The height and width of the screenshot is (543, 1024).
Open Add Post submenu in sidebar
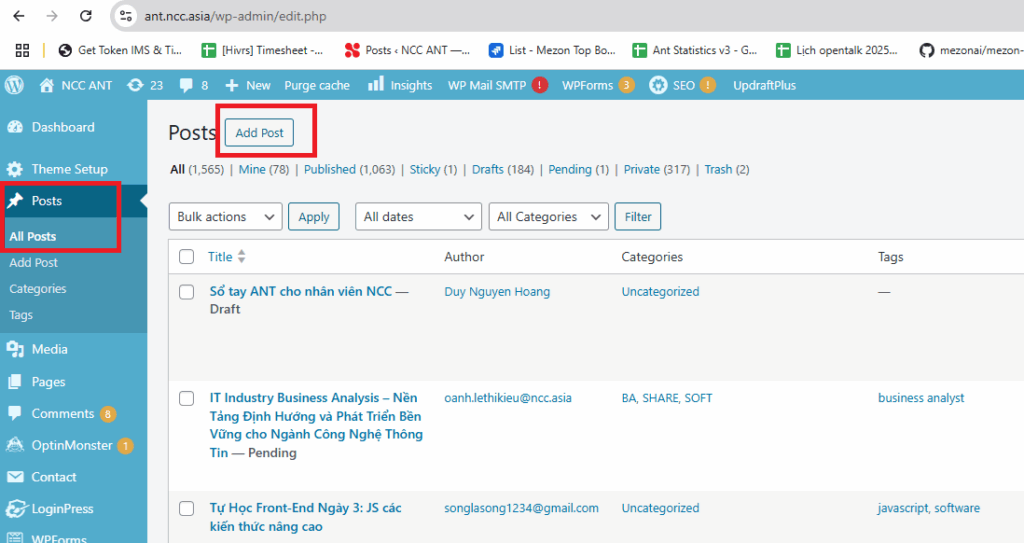pos(33,263)
